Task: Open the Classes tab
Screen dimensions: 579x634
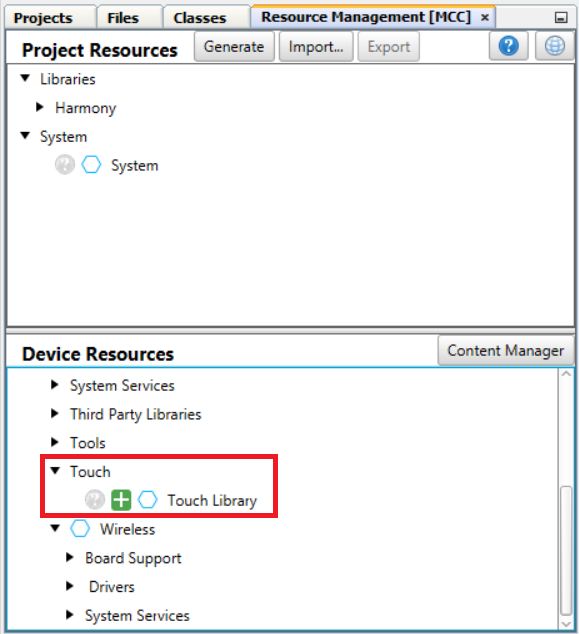Action: pos(200,18)
